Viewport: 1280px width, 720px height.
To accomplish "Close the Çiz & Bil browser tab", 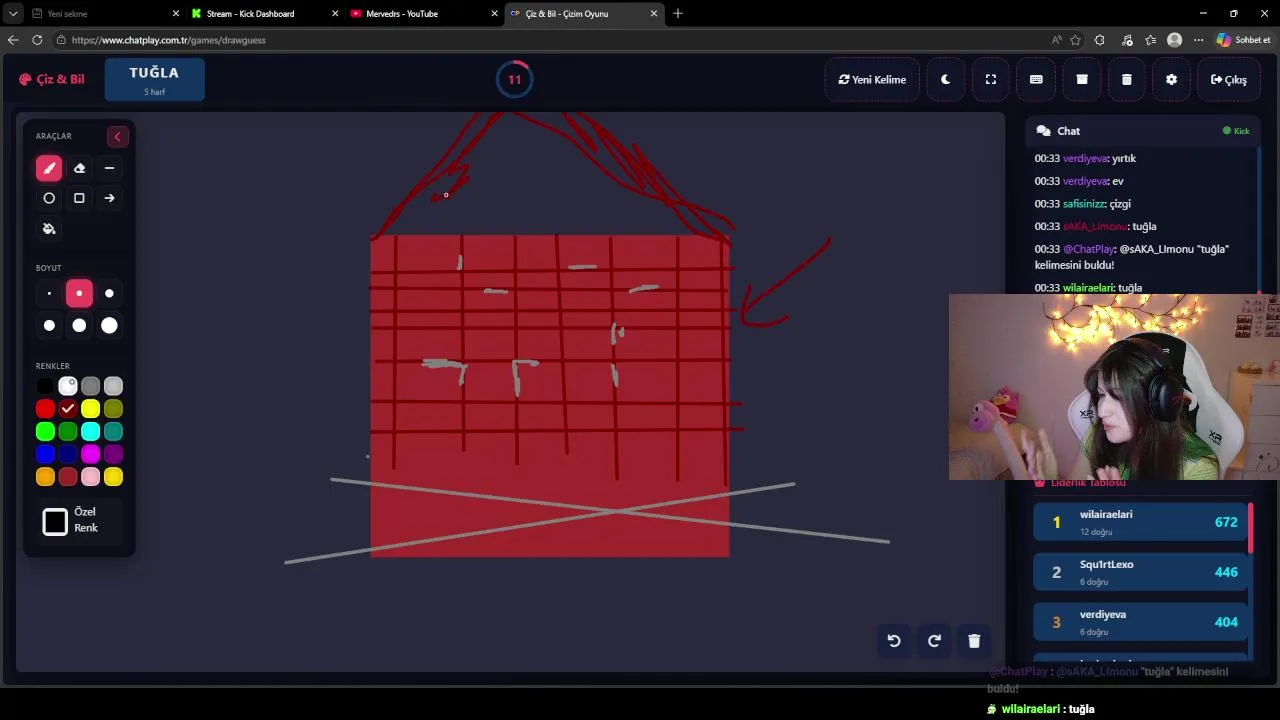I will (x=654, y=14).
